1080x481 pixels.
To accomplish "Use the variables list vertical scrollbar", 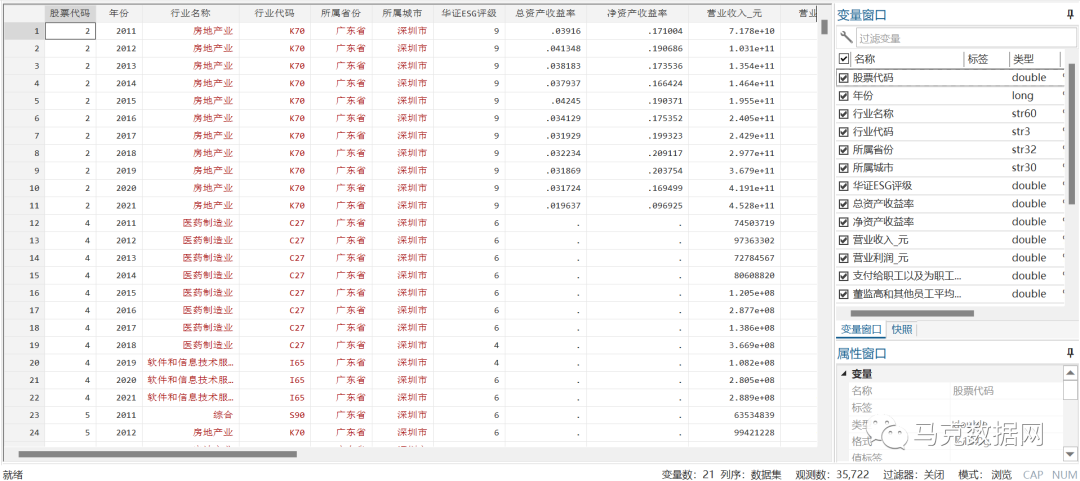I will [x=1070, y=134].
